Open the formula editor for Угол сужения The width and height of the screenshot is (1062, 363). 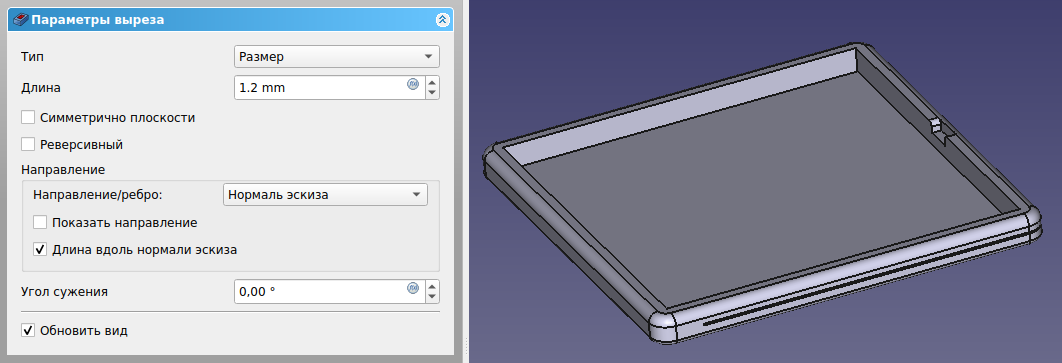coord(413,289)
